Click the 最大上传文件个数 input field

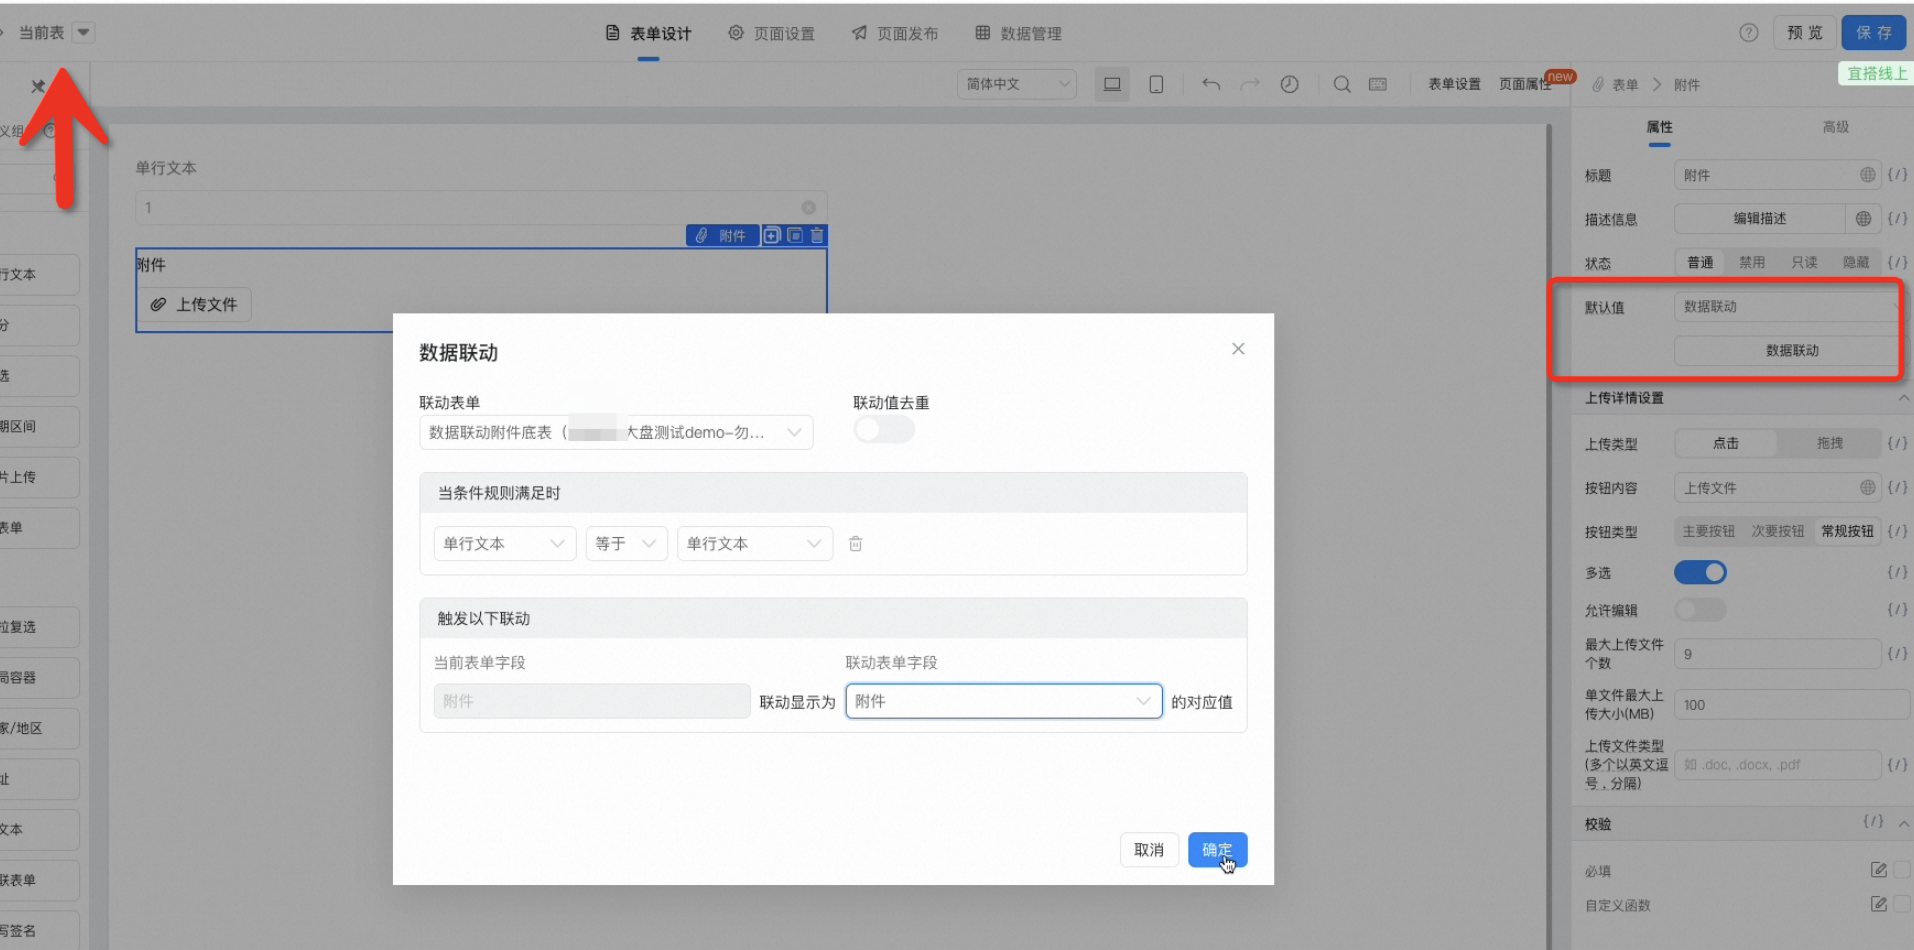[x=1777, y=654]
